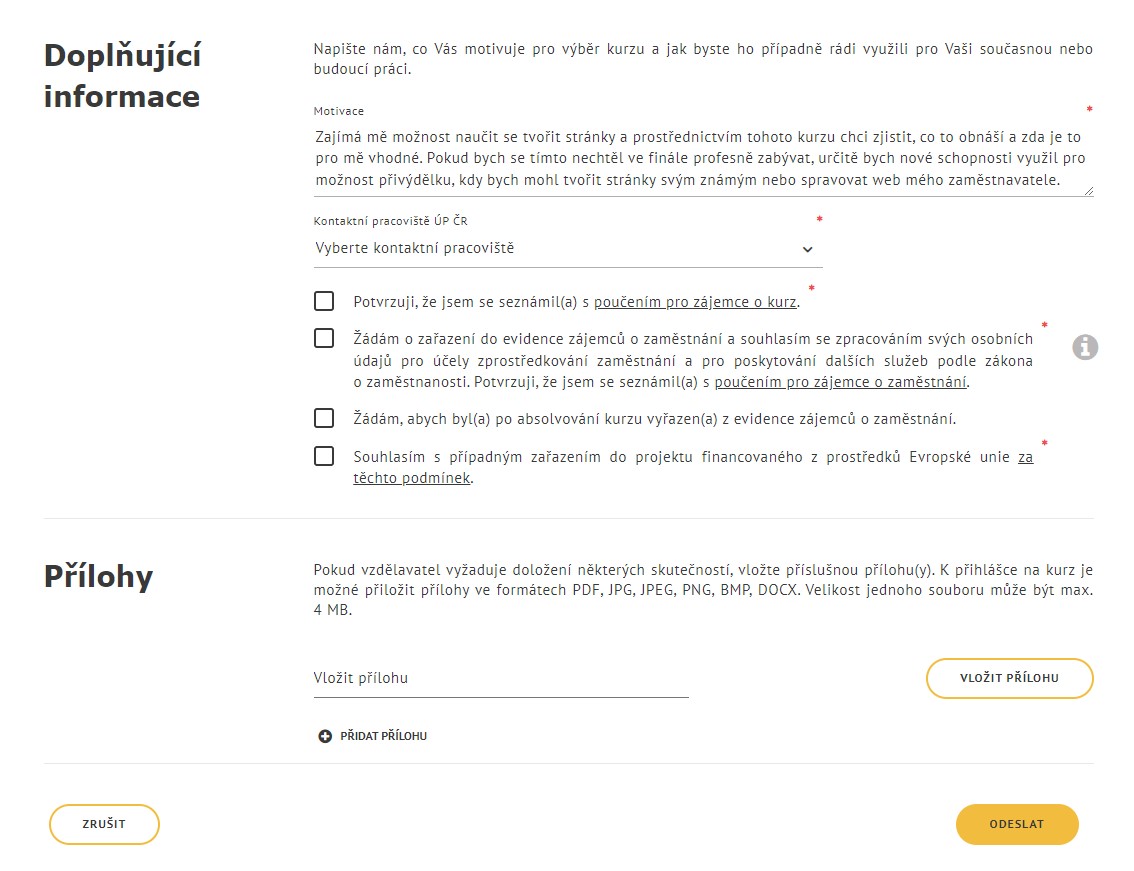Click the info icon beside the employment consent
Viewport: 1134px width, 871px height.
[1085, 347]
